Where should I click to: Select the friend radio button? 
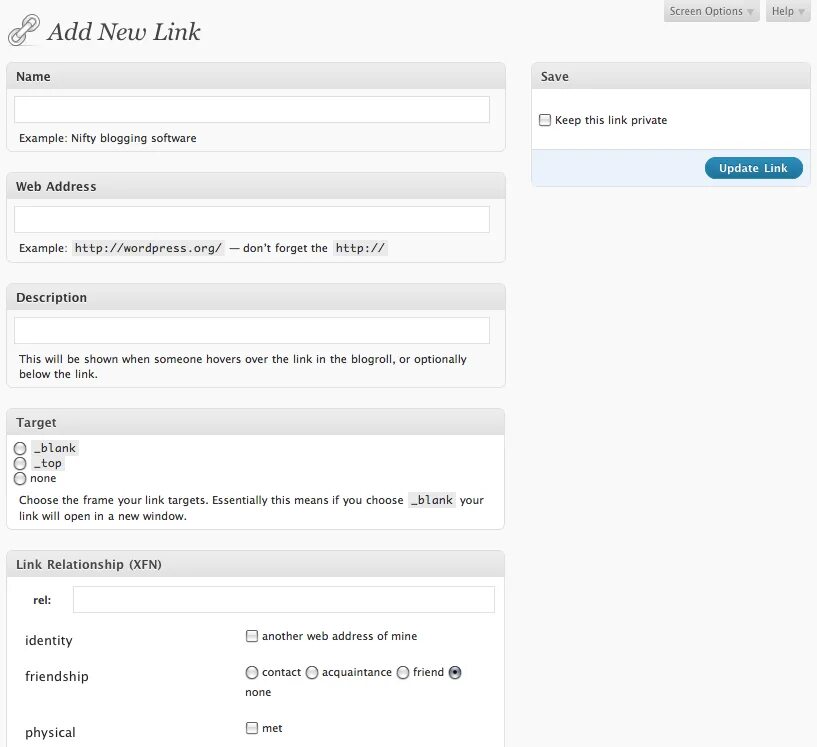(403, 672)
